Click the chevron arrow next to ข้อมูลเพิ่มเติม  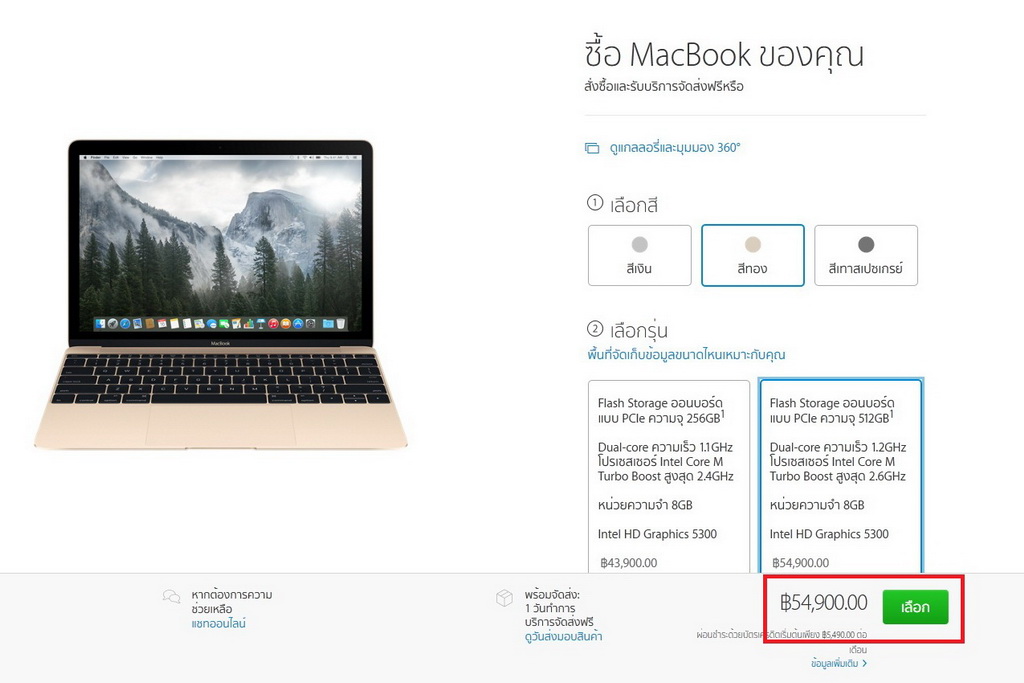point(865,663)
